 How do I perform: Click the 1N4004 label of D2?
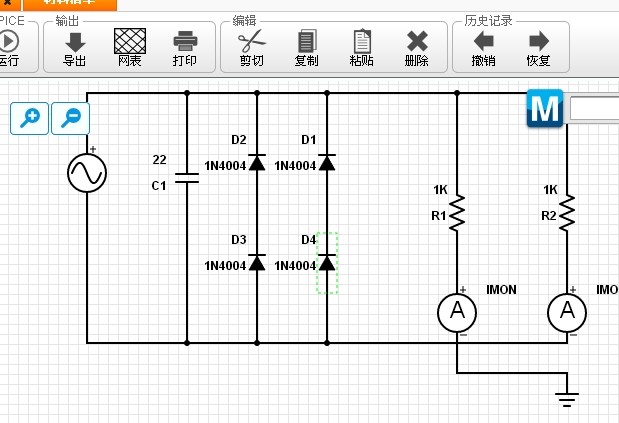[x=225, y=166]
